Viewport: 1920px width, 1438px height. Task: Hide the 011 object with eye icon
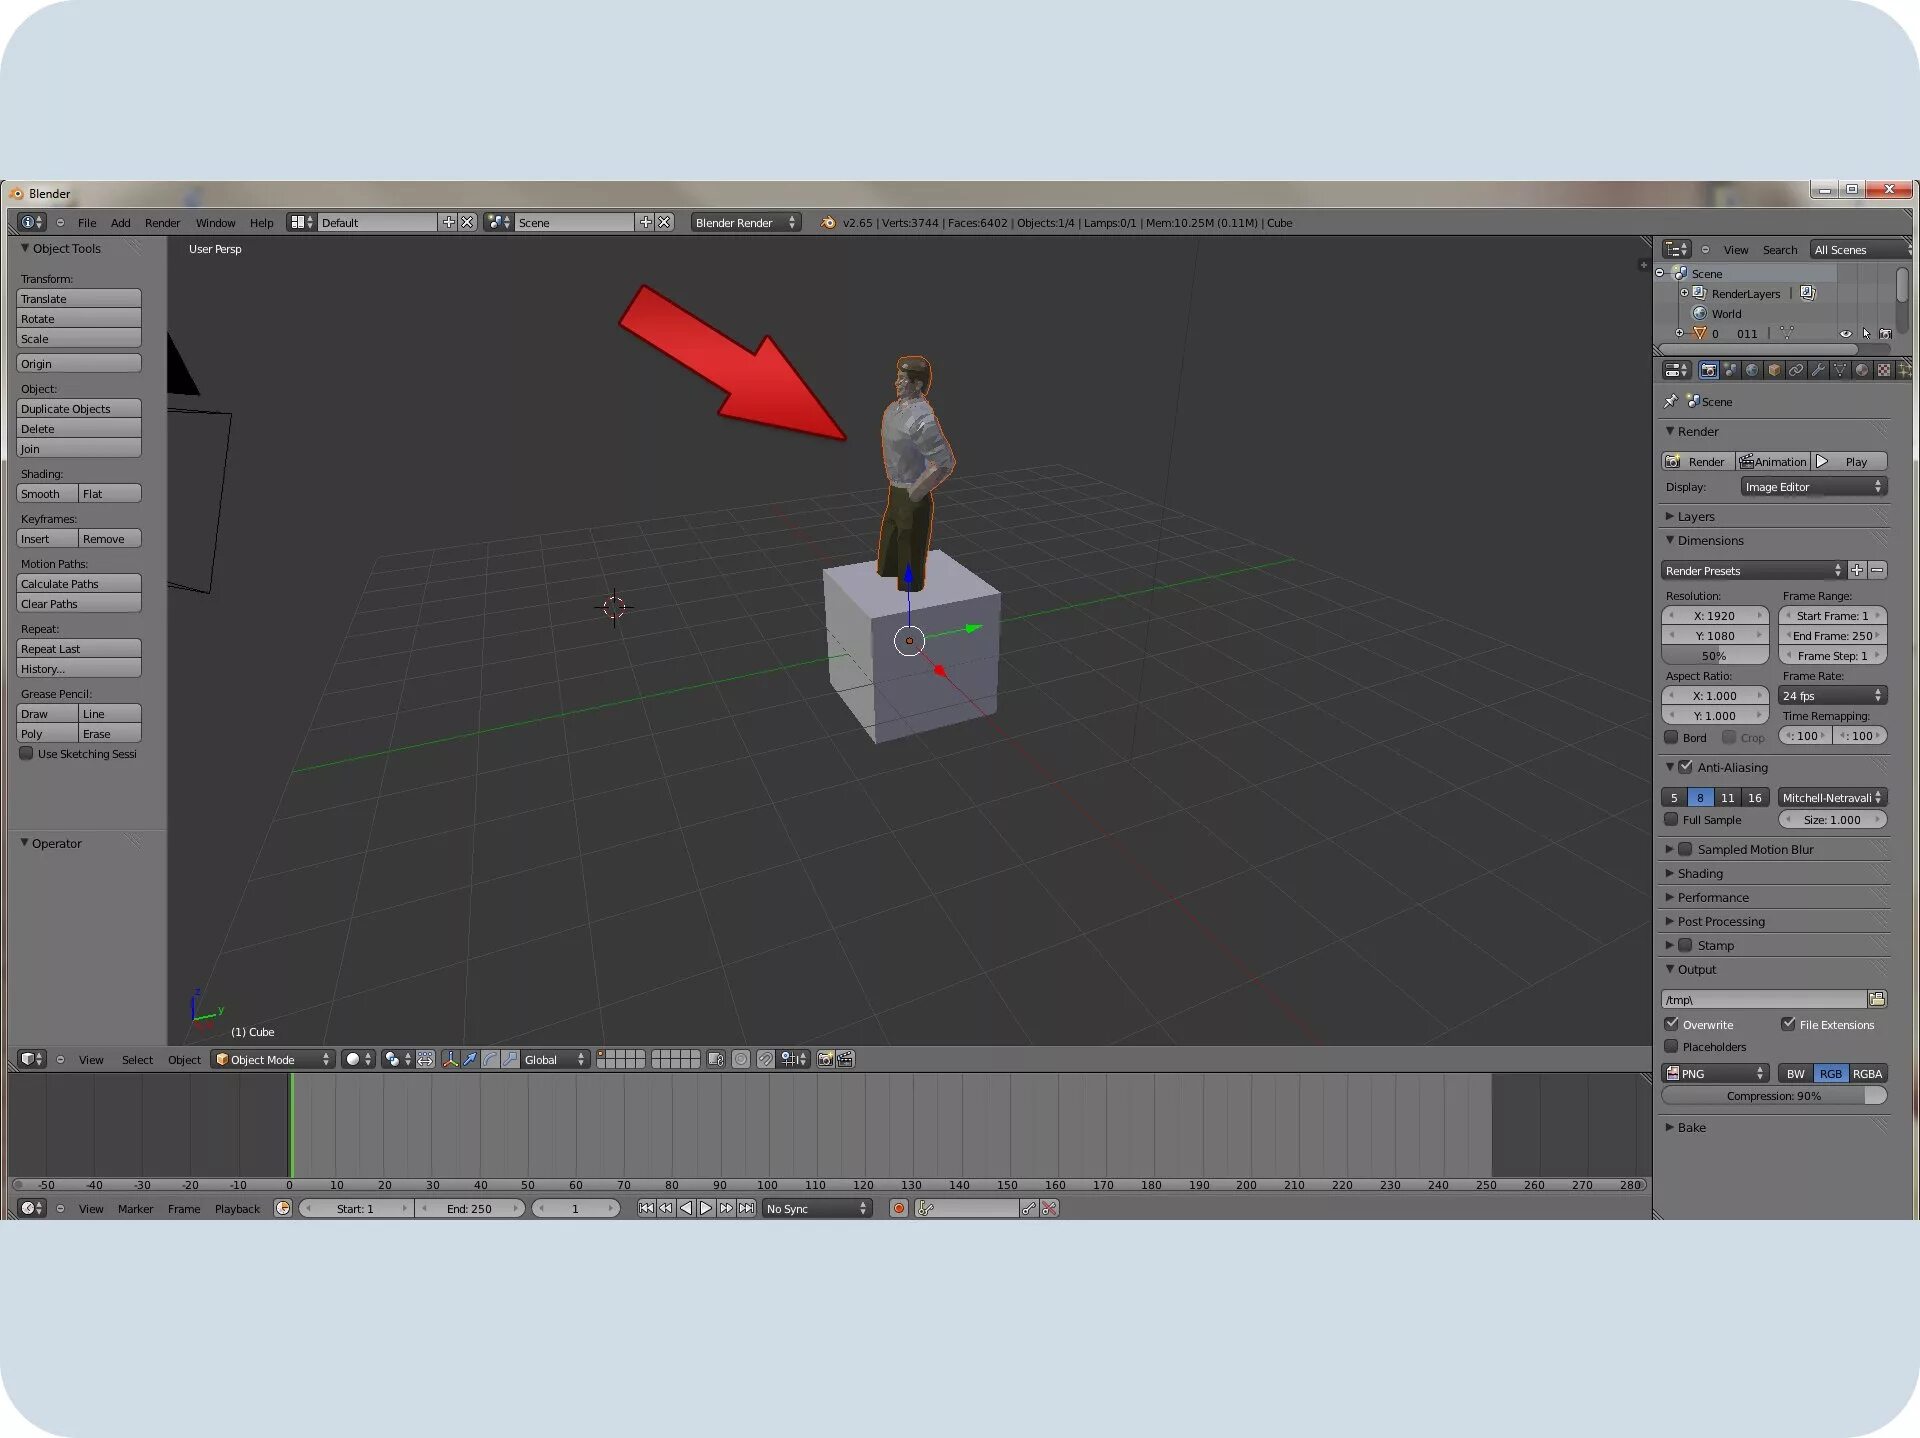point(1845,334)
